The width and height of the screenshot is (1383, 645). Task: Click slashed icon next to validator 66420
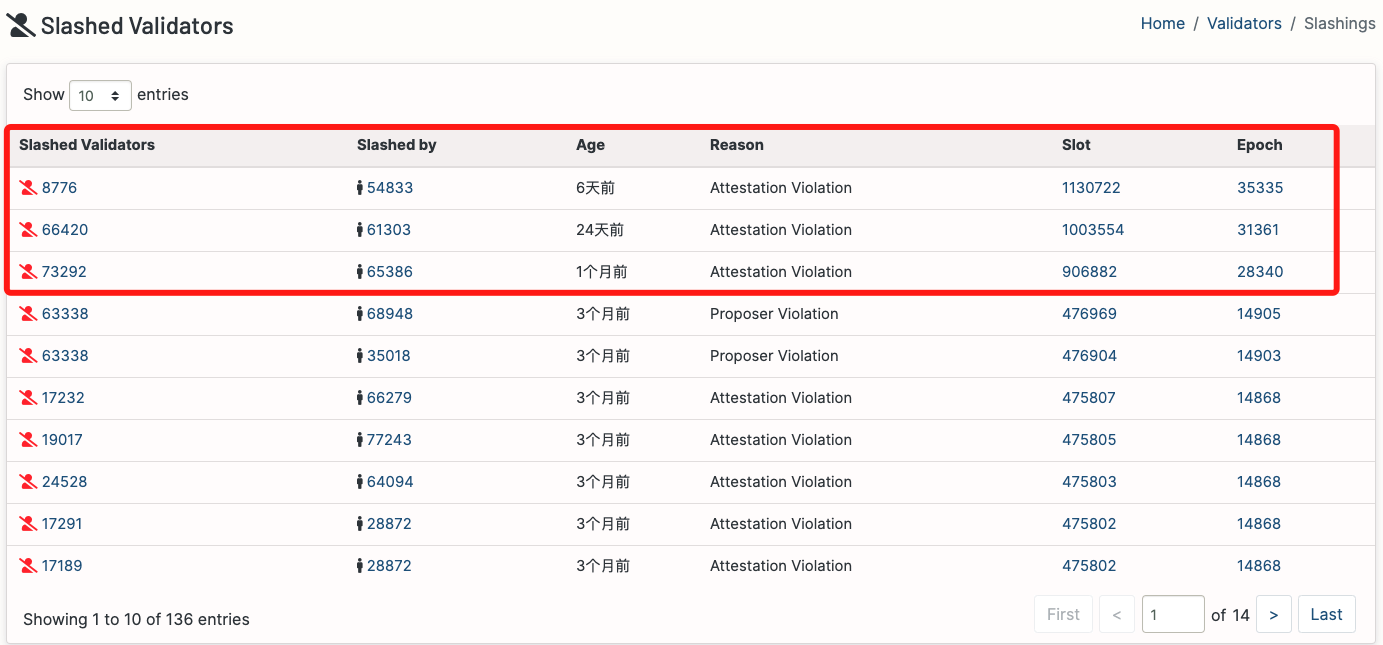click(28, 230)
